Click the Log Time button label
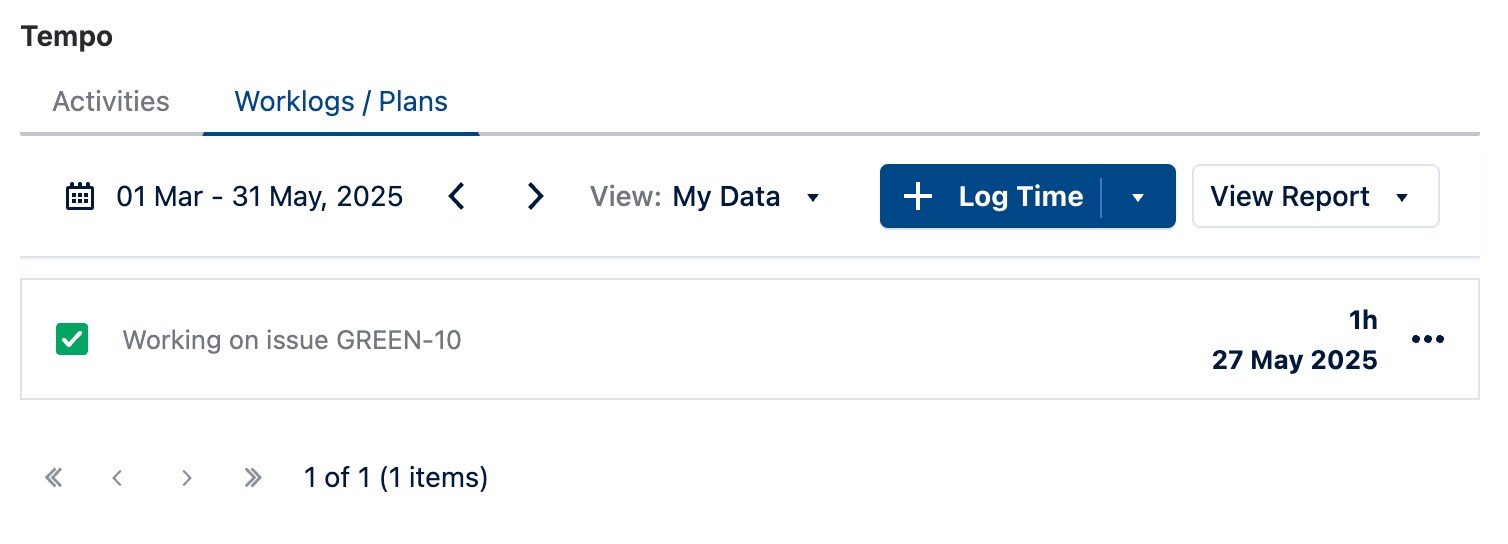This screenshot has width=1508, height=544. click(x=1020, y=196)
